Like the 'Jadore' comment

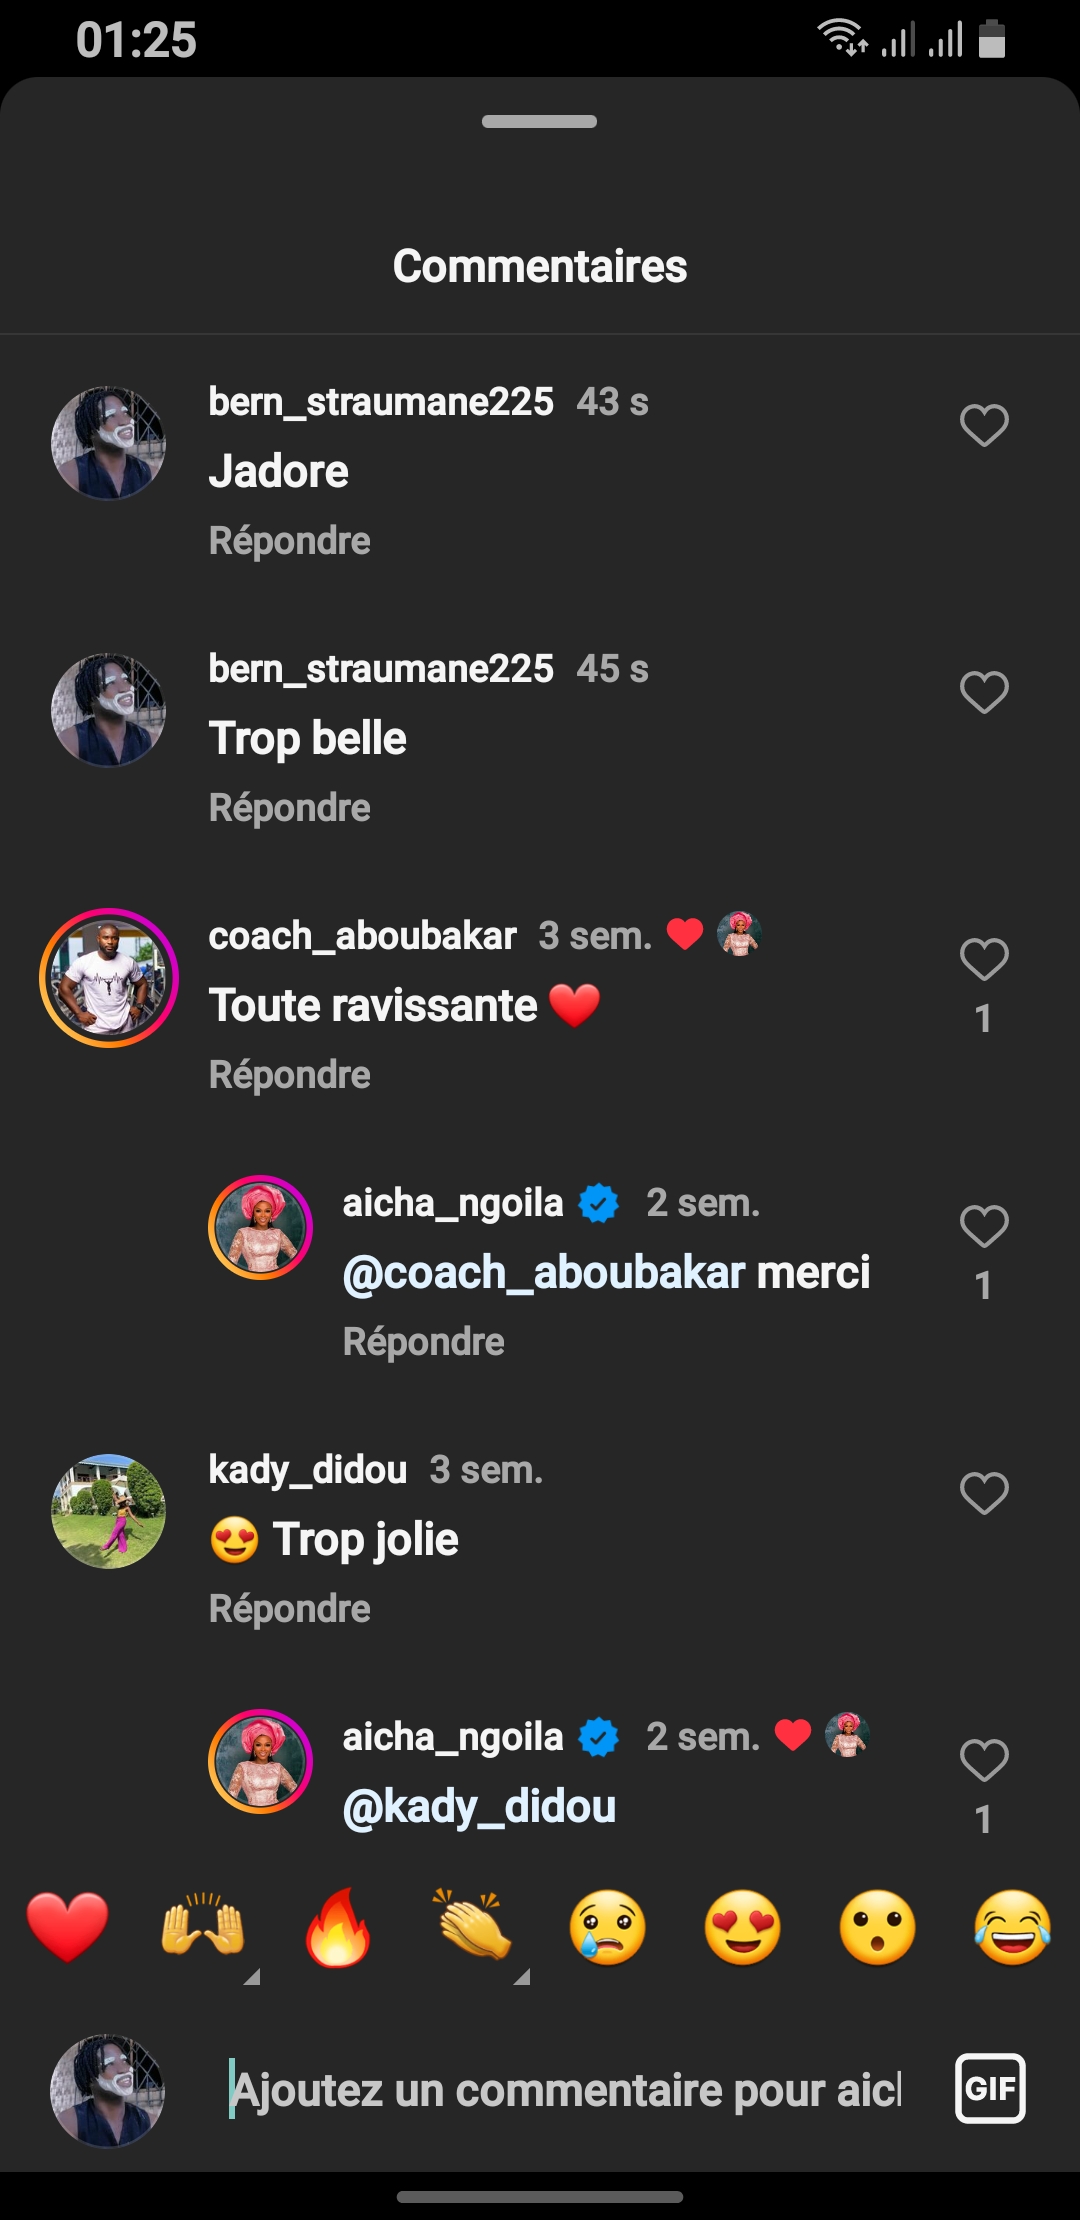[984, 426]
